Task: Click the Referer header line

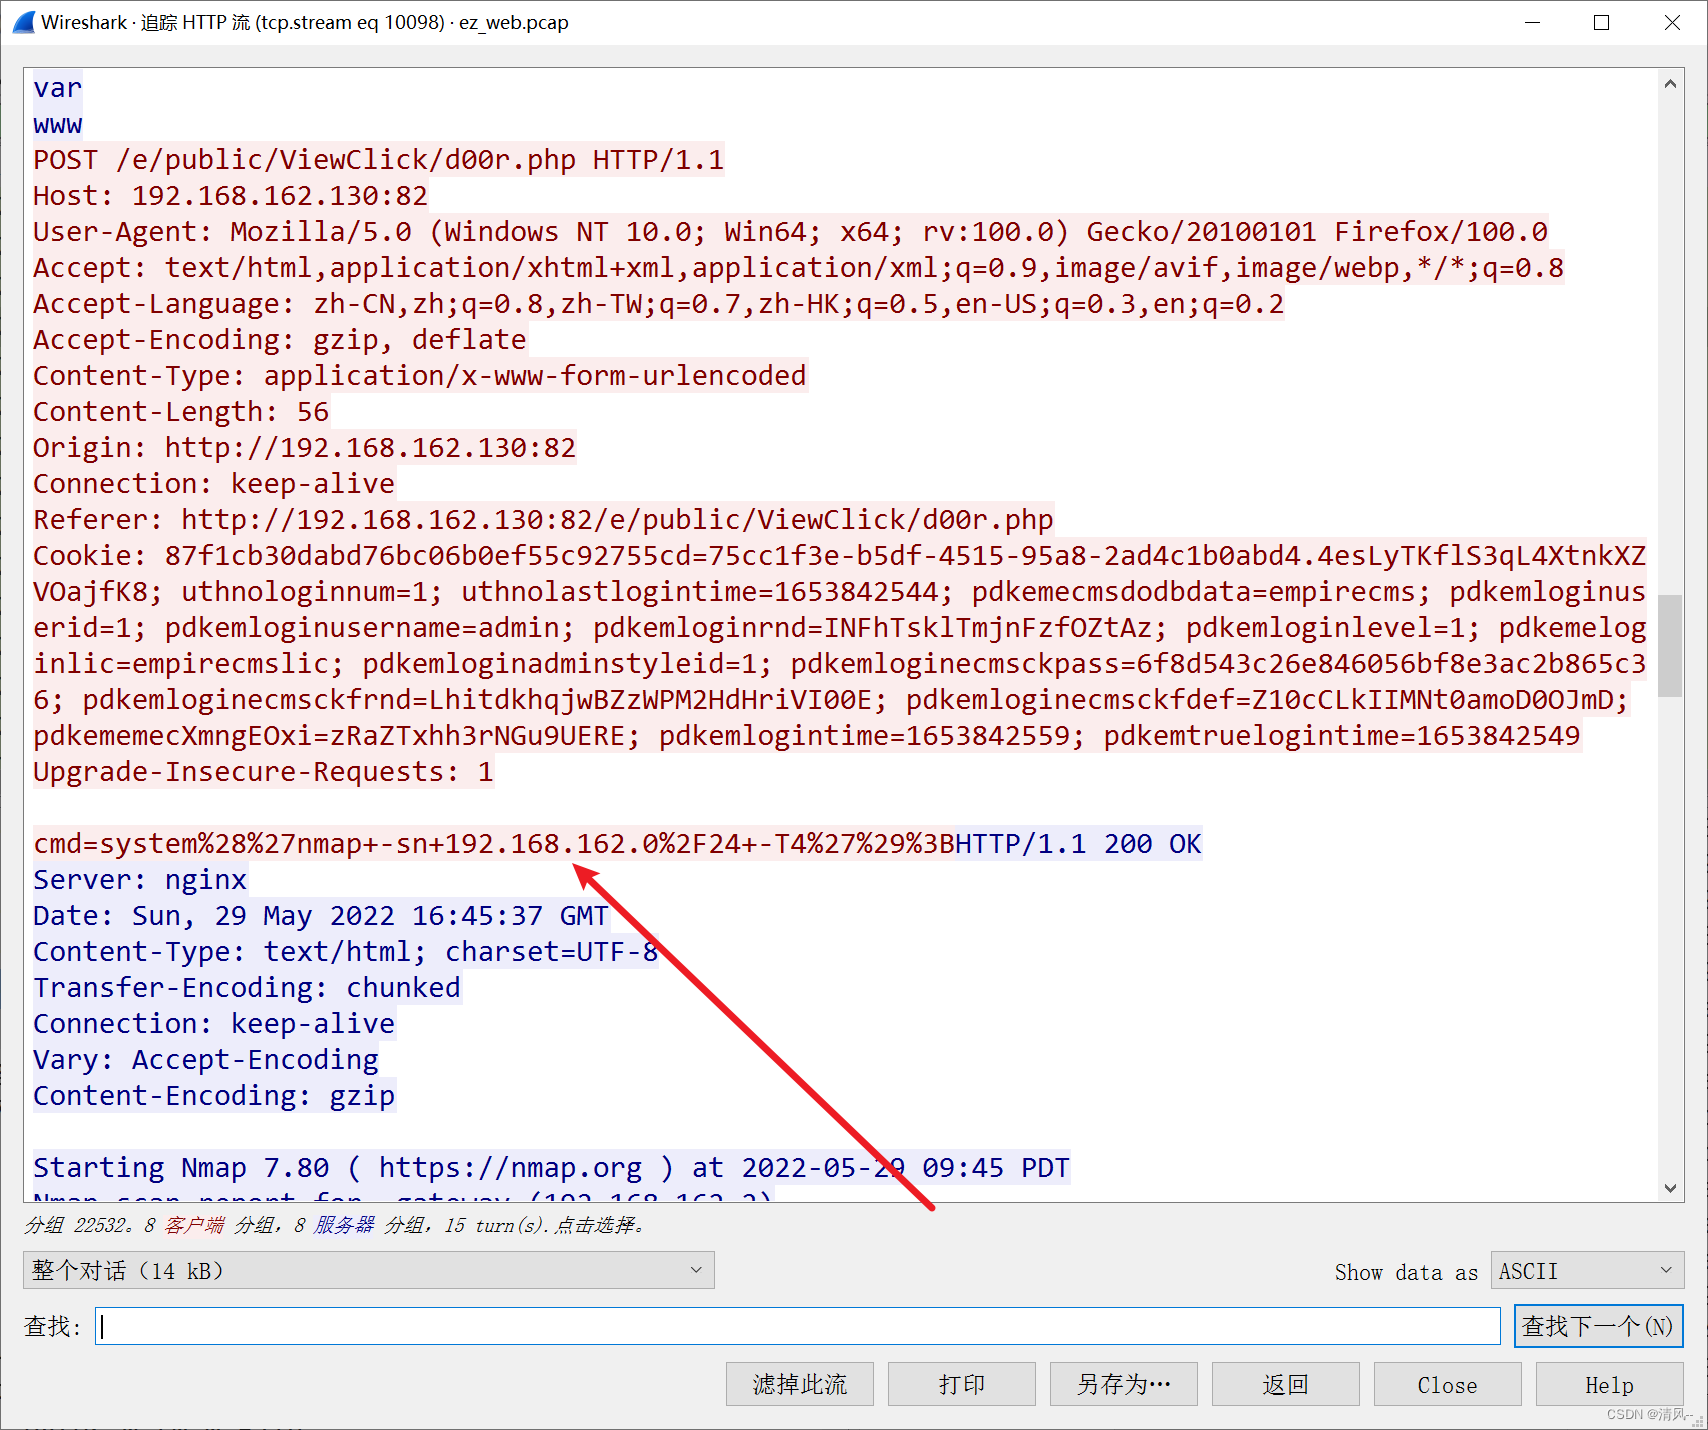Action: [543, 520]
